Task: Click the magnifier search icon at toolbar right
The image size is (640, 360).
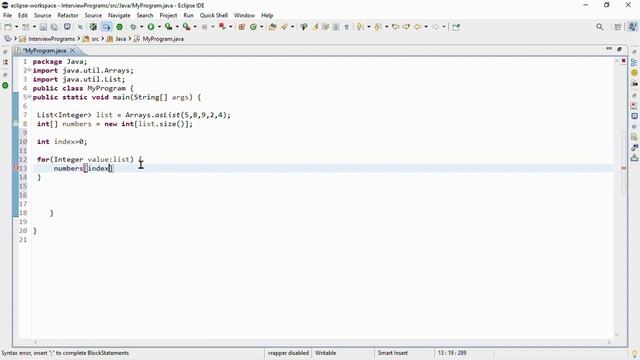Action: point(600,27)
